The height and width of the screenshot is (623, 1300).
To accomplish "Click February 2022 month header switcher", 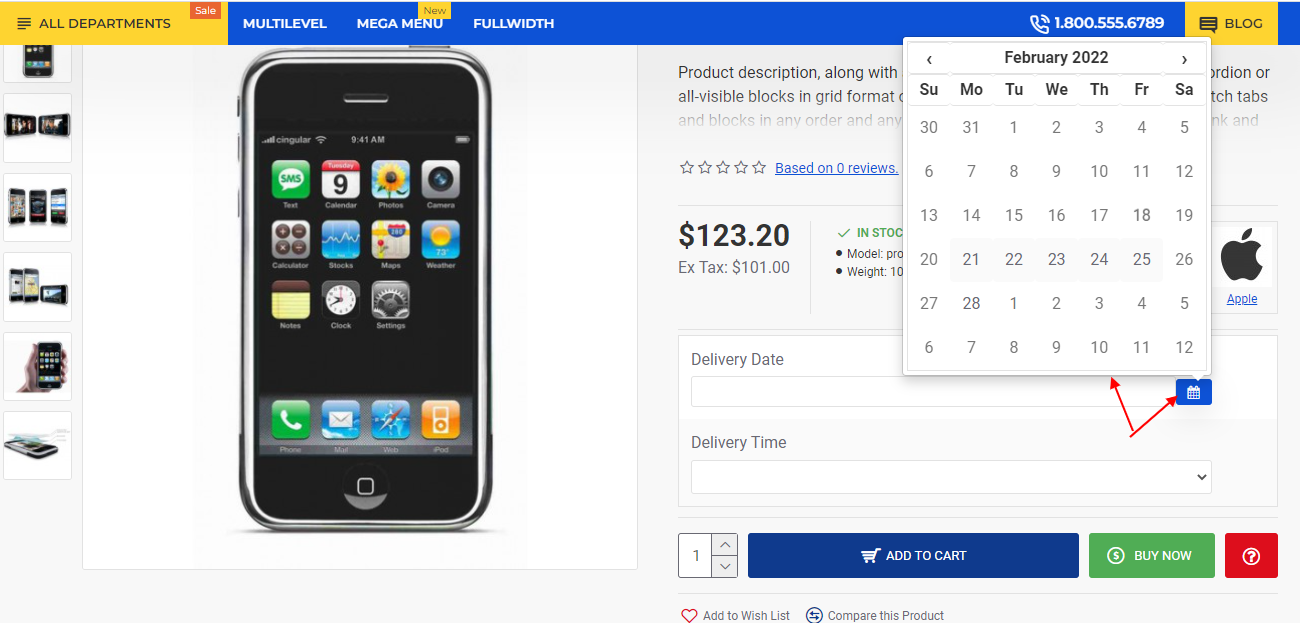I will 1056,58.
